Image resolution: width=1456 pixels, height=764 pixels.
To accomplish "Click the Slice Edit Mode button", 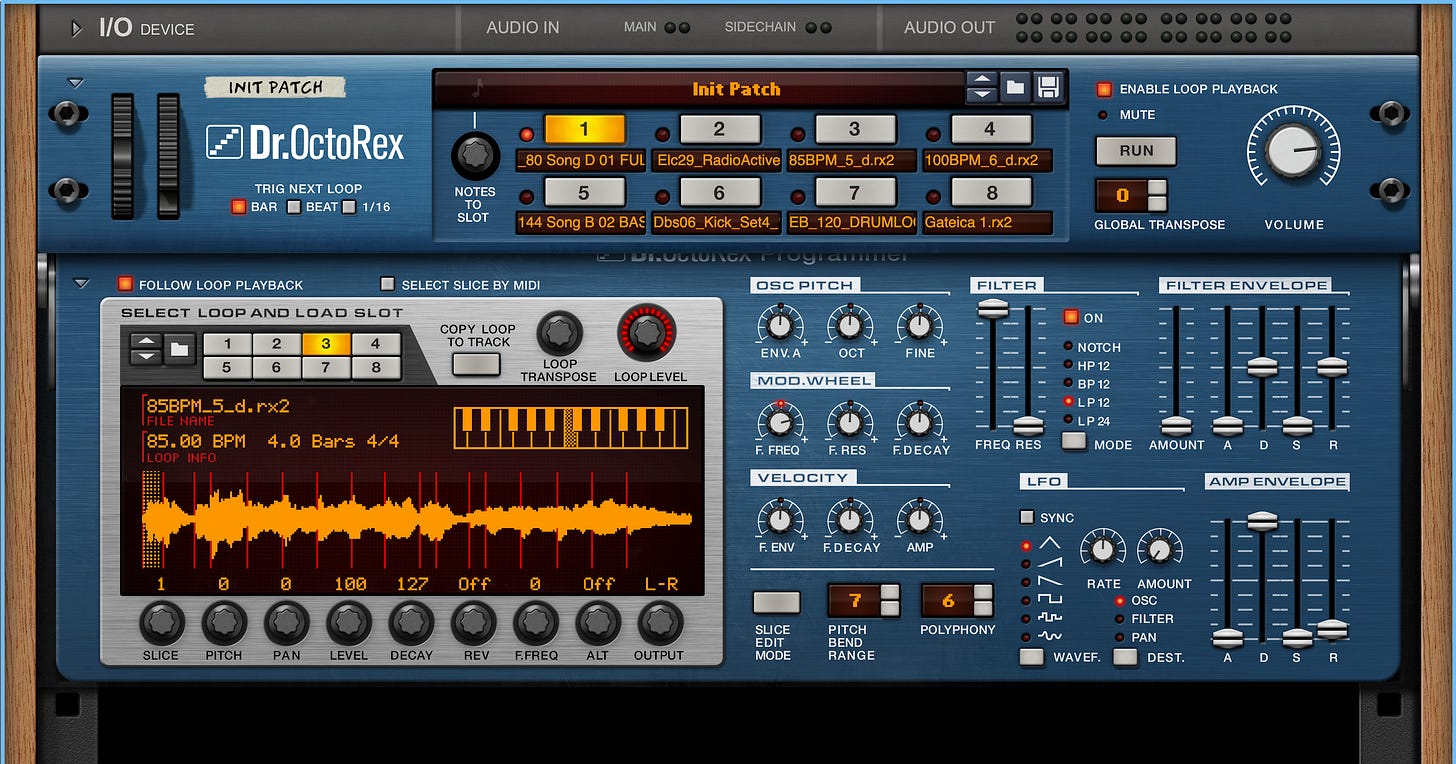I will tap(776, 602).
